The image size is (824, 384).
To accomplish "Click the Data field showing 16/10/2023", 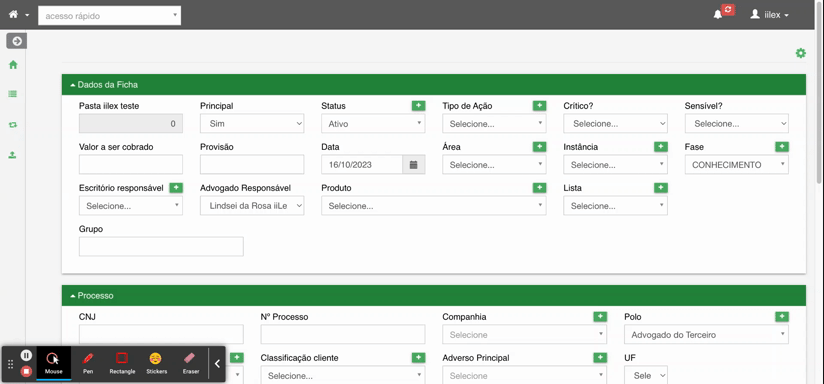I will pyautogui.click(x=362, y=165).
